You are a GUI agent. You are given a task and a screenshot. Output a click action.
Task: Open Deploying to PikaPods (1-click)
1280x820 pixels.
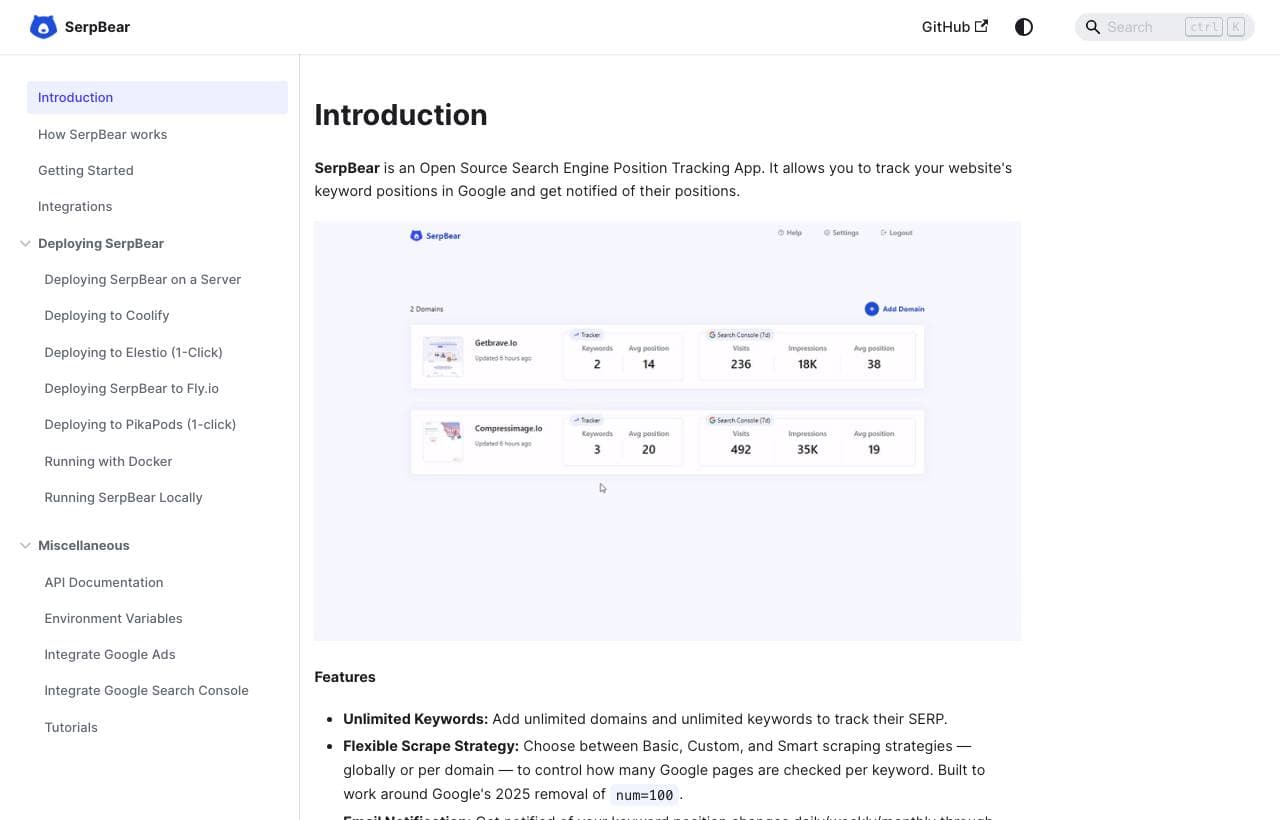point(140,424)
